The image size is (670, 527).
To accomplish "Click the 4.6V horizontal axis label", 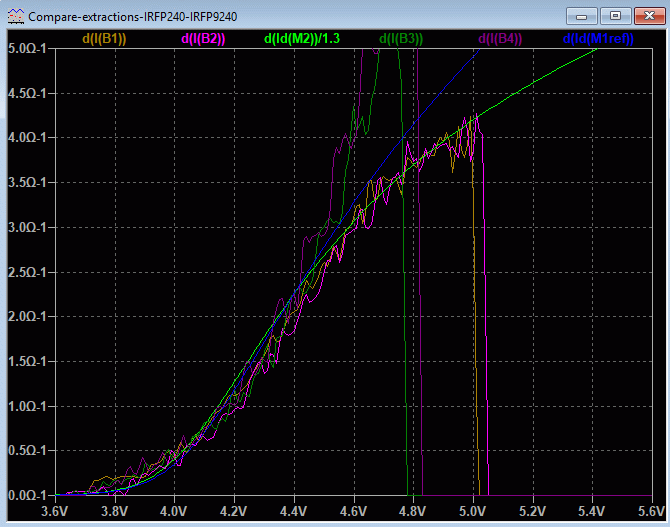I will pyautogui.click(x=353, y=511).
